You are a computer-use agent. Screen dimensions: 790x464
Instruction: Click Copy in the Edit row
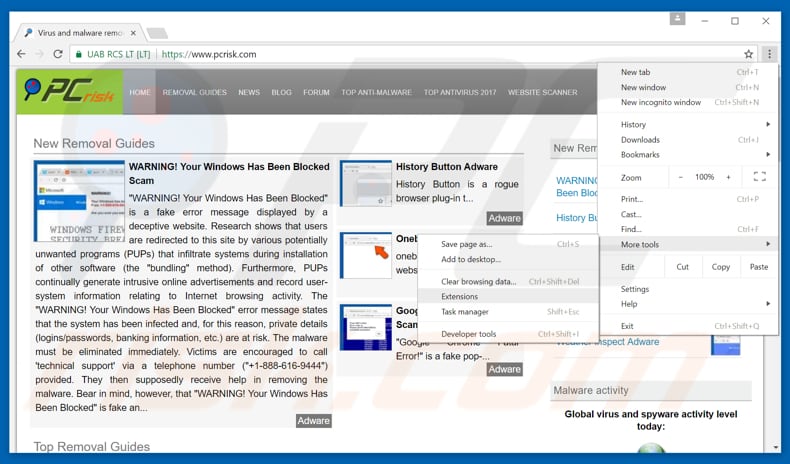pos(721,267)
